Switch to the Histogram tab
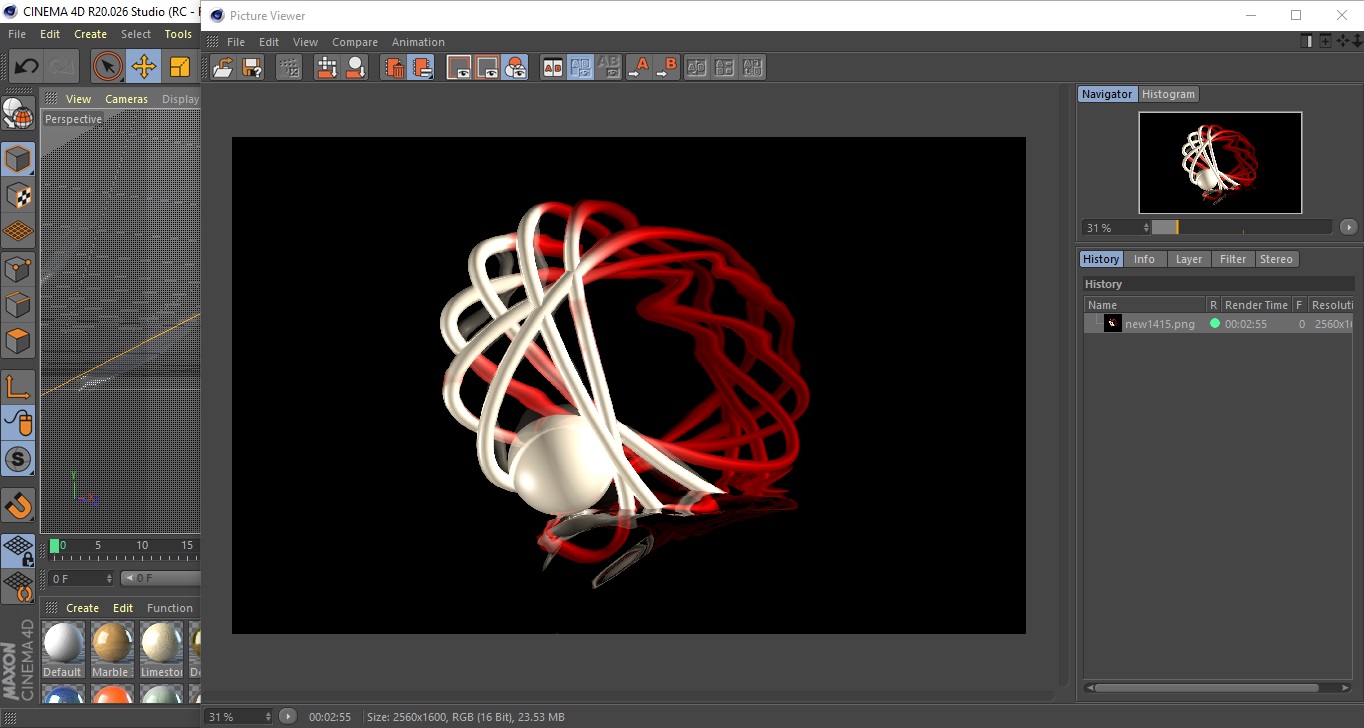This screenshot has height=728, width=1364. pos(1168,94)
